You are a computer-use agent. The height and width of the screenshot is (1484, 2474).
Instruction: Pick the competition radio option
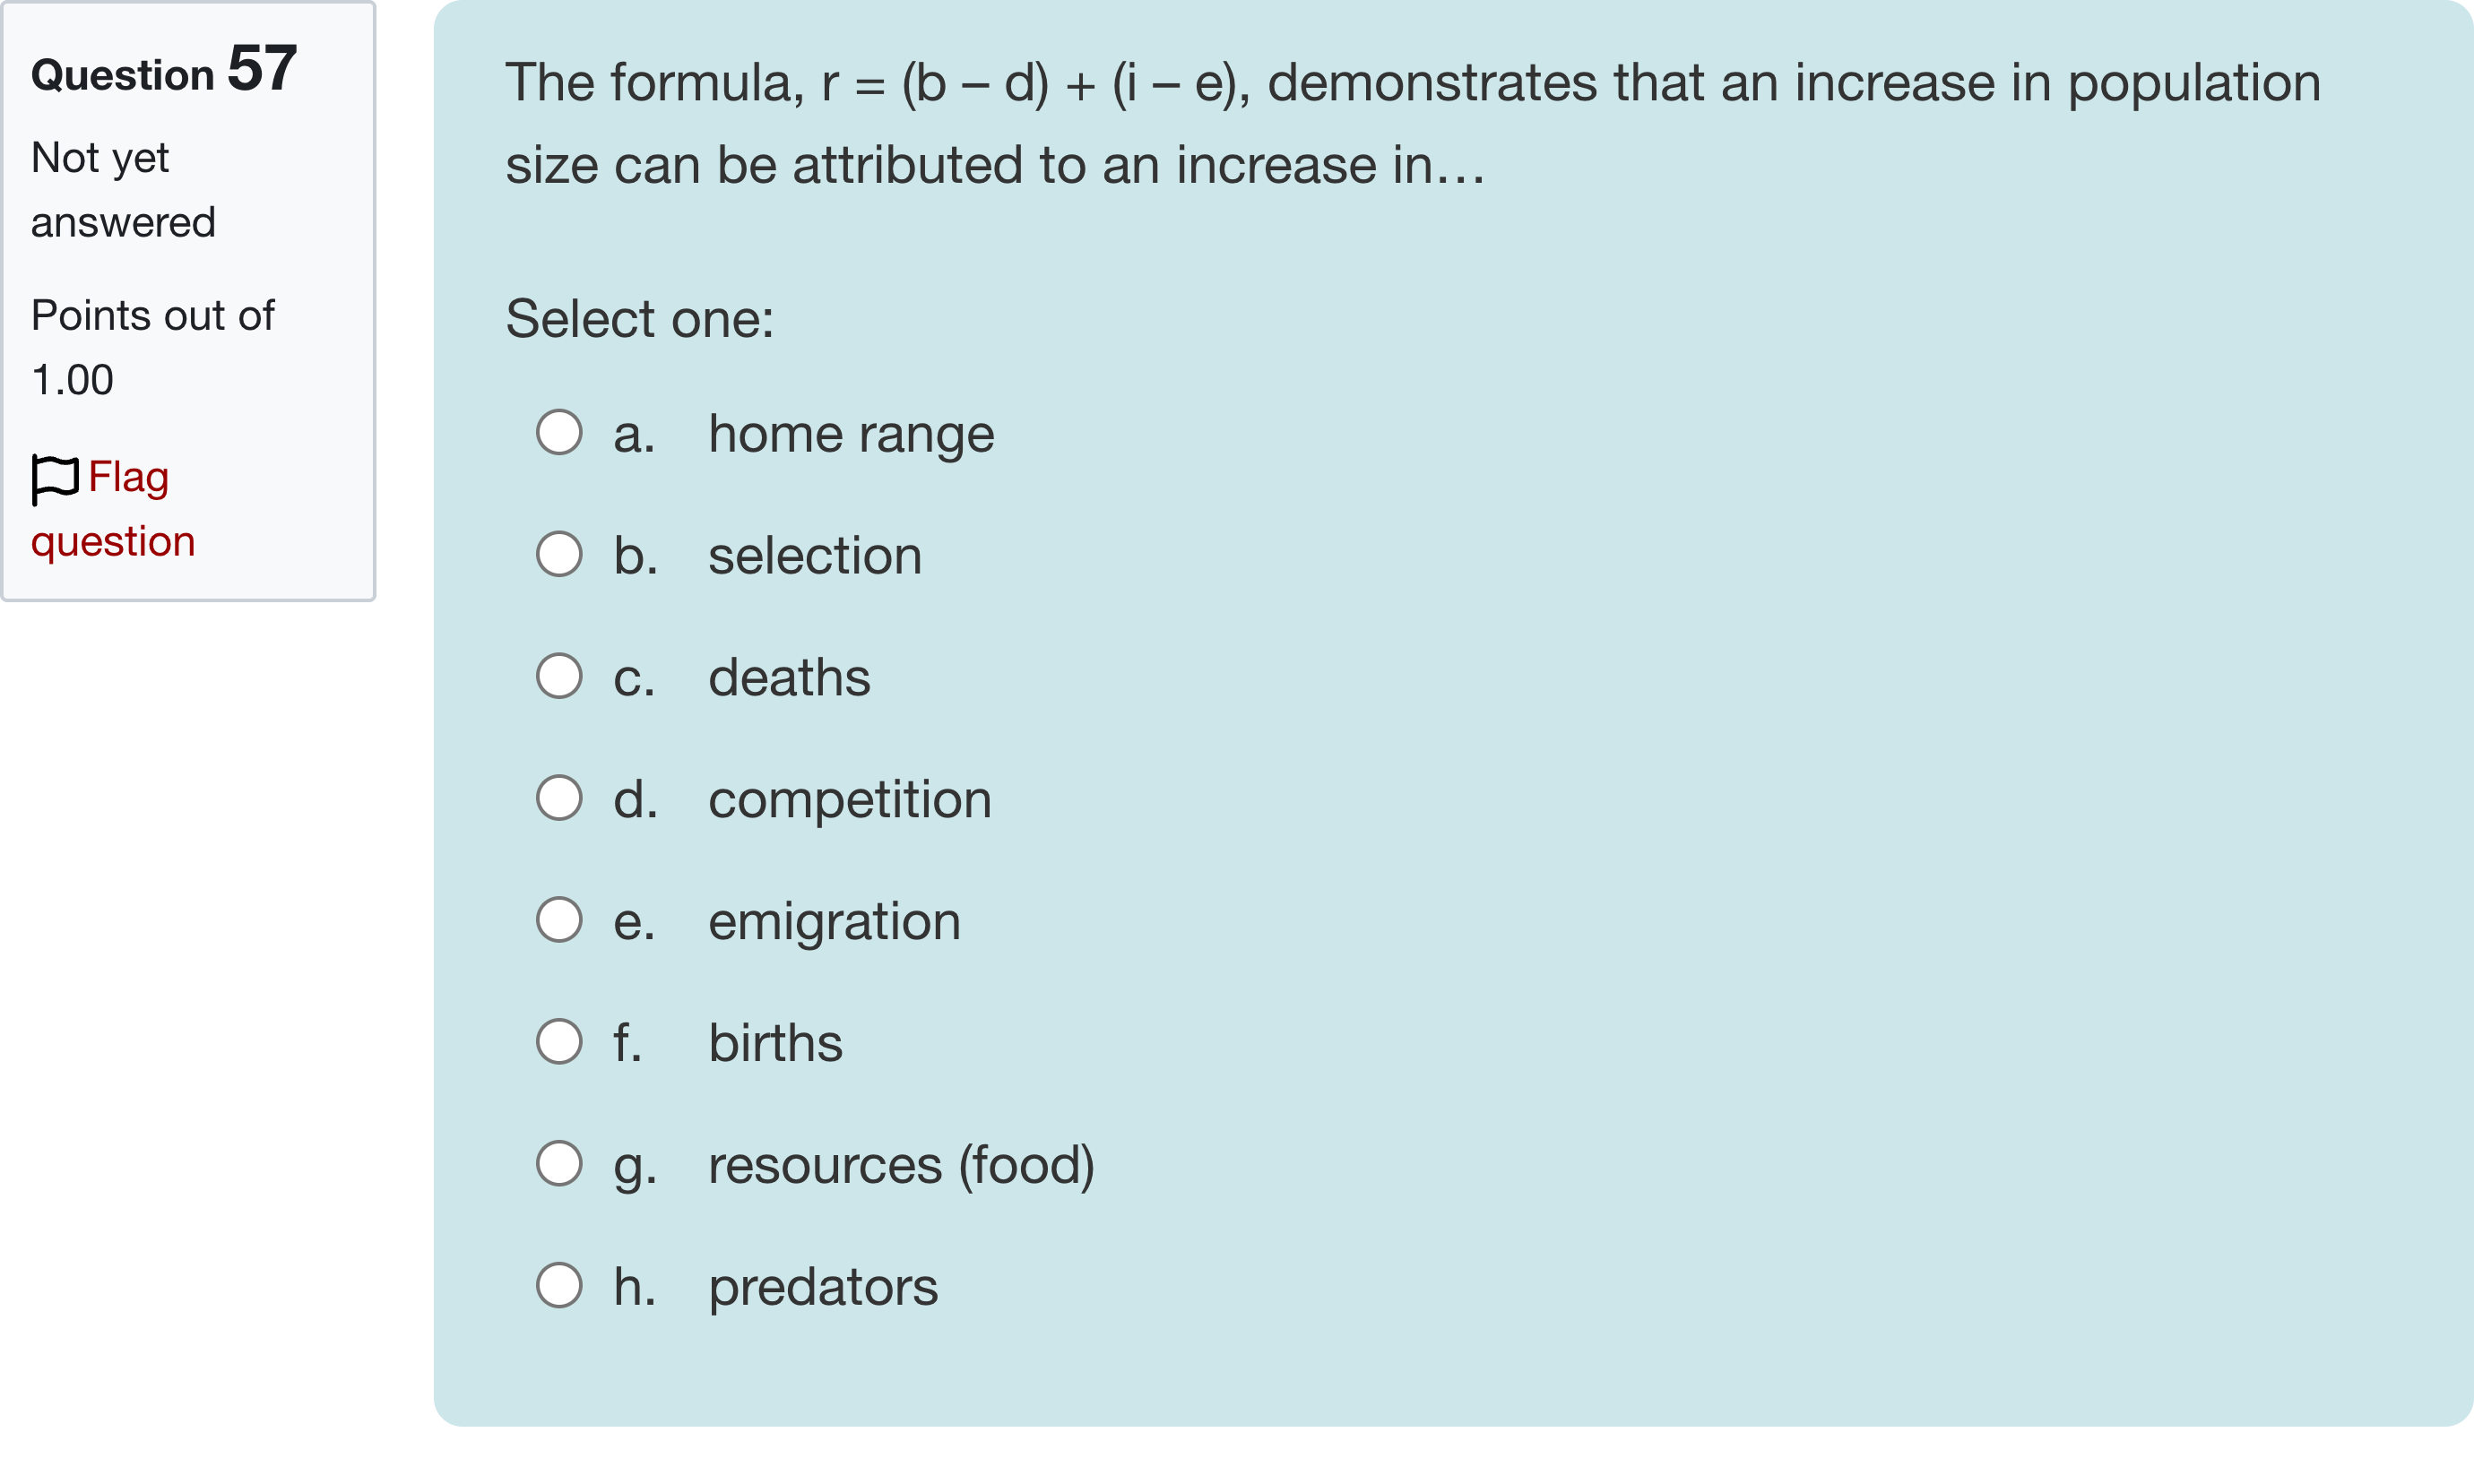pyautogui.click(x=559, y=798)
